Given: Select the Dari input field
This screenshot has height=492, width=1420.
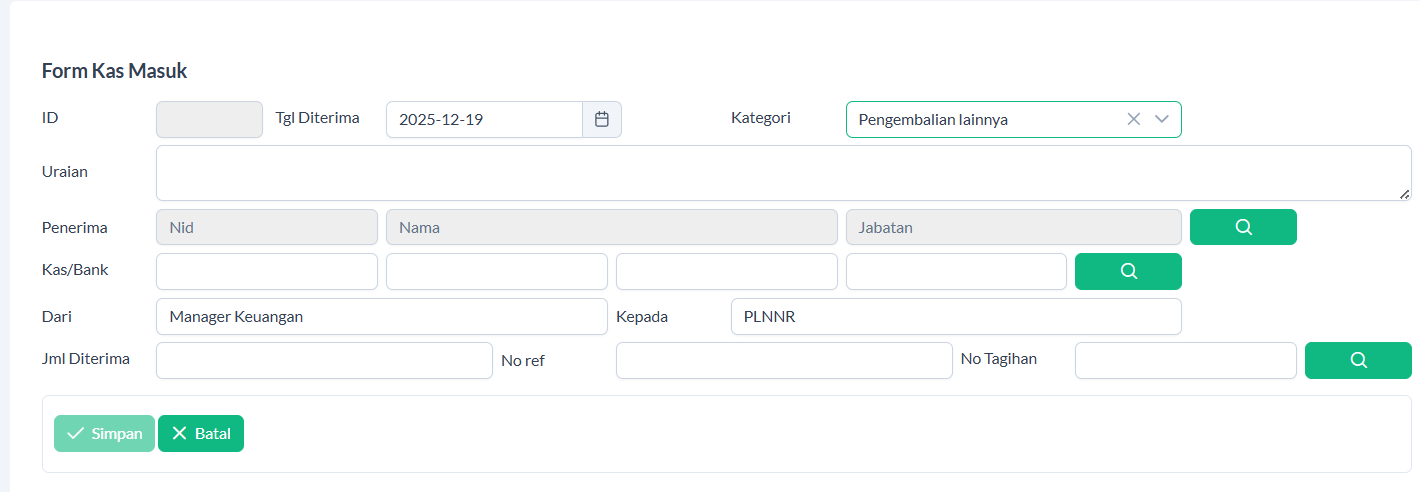Looking at the screenshot, I should pyautogui.click(x=381, y=317).
